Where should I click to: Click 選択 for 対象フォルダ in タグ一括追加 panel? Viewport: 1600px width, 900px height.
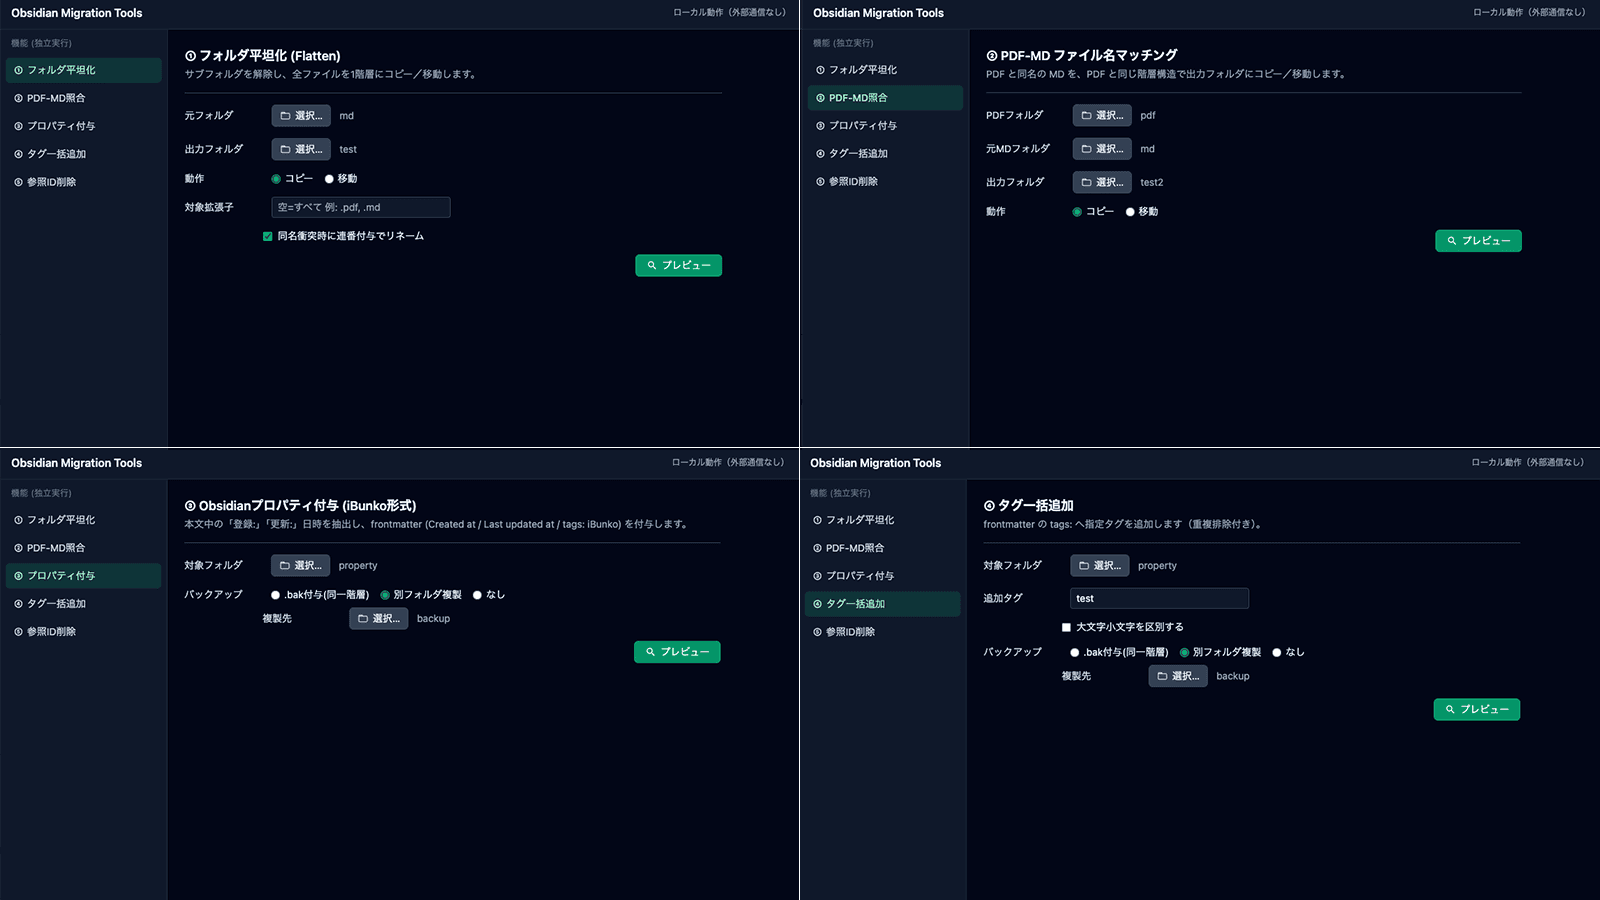coord(1100,566)
